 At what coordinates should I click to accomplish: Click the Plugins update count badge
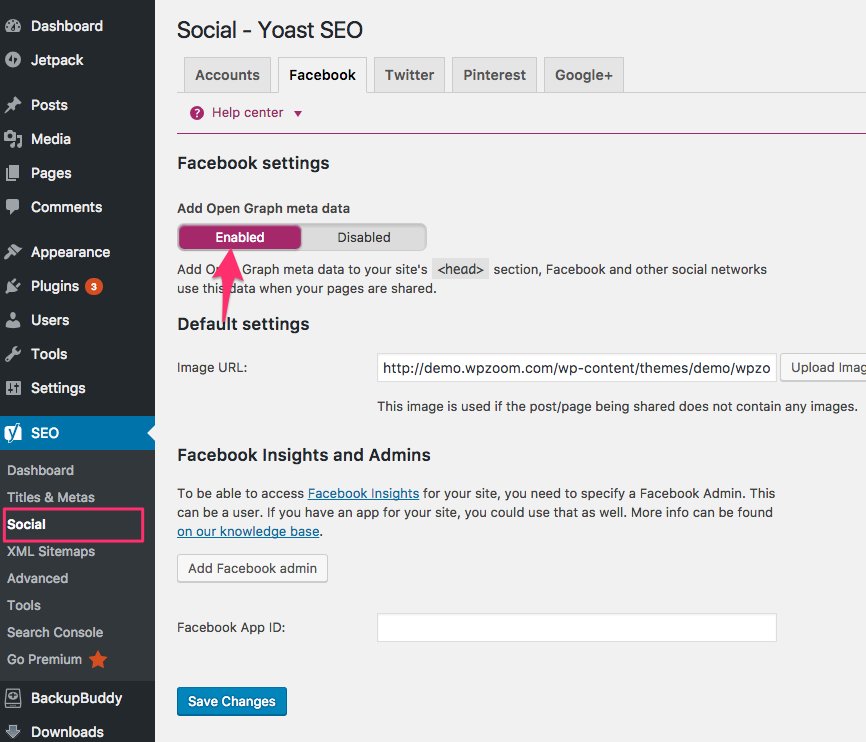(94, 286)
